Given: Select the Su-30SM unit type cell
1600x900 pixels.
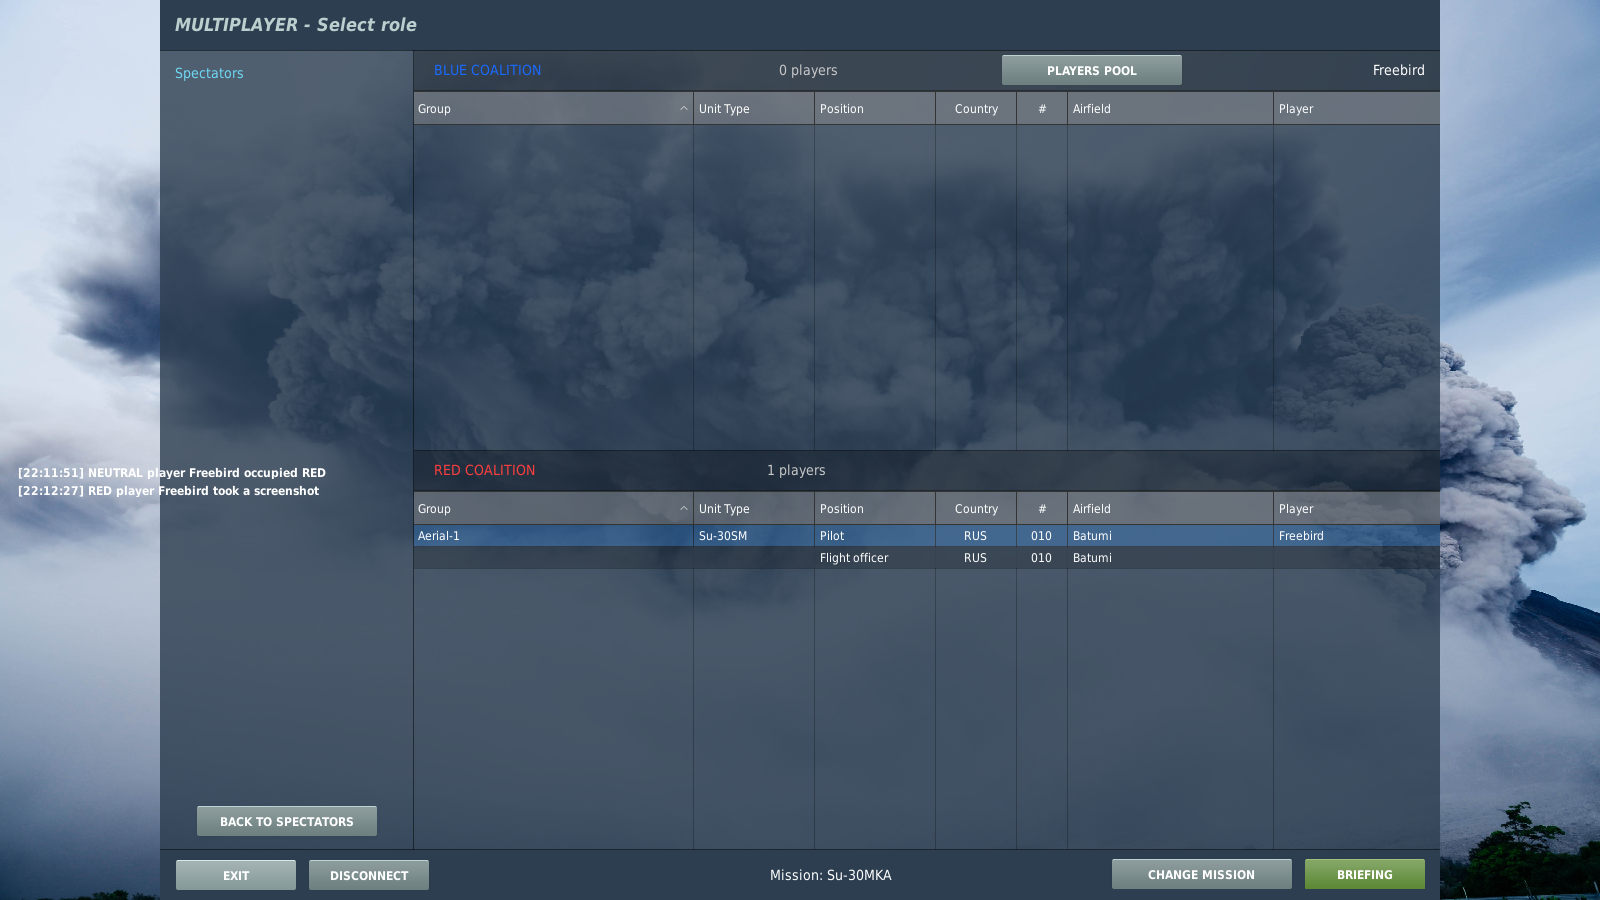Looking at the screenshot, I should (x=753, y=536).
